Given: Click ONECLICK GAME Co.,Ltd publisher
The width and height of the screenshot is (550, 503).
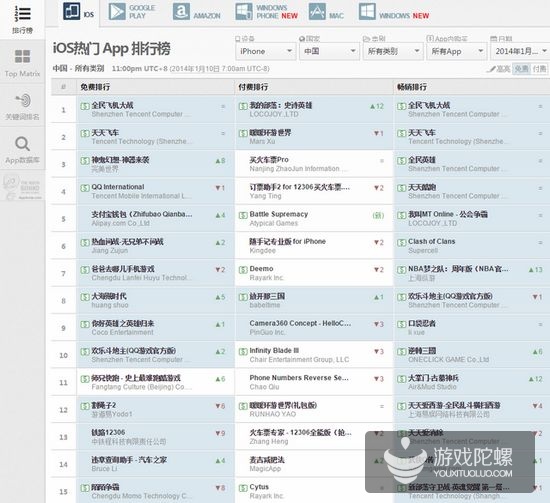Looking at the screenshot, I should pyautogui.click(x=448, y=360).
